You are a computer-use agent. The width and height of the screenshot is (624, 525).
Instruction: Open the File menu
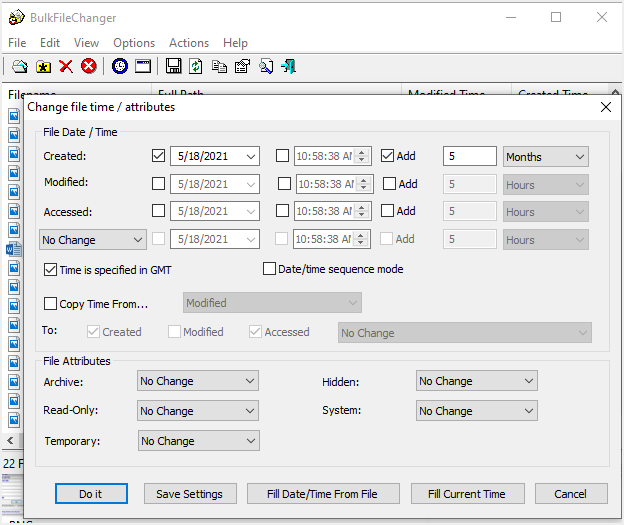(17, 43)
